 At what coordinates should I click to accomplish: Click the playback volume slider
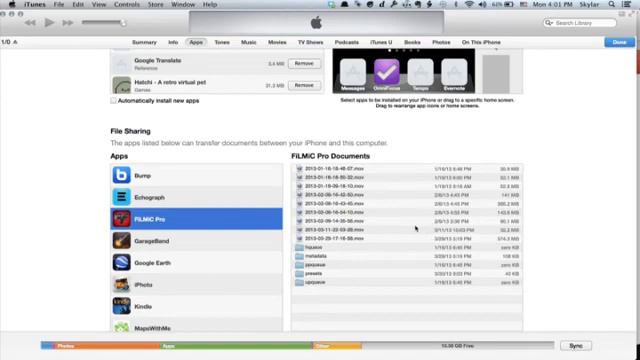104,22
